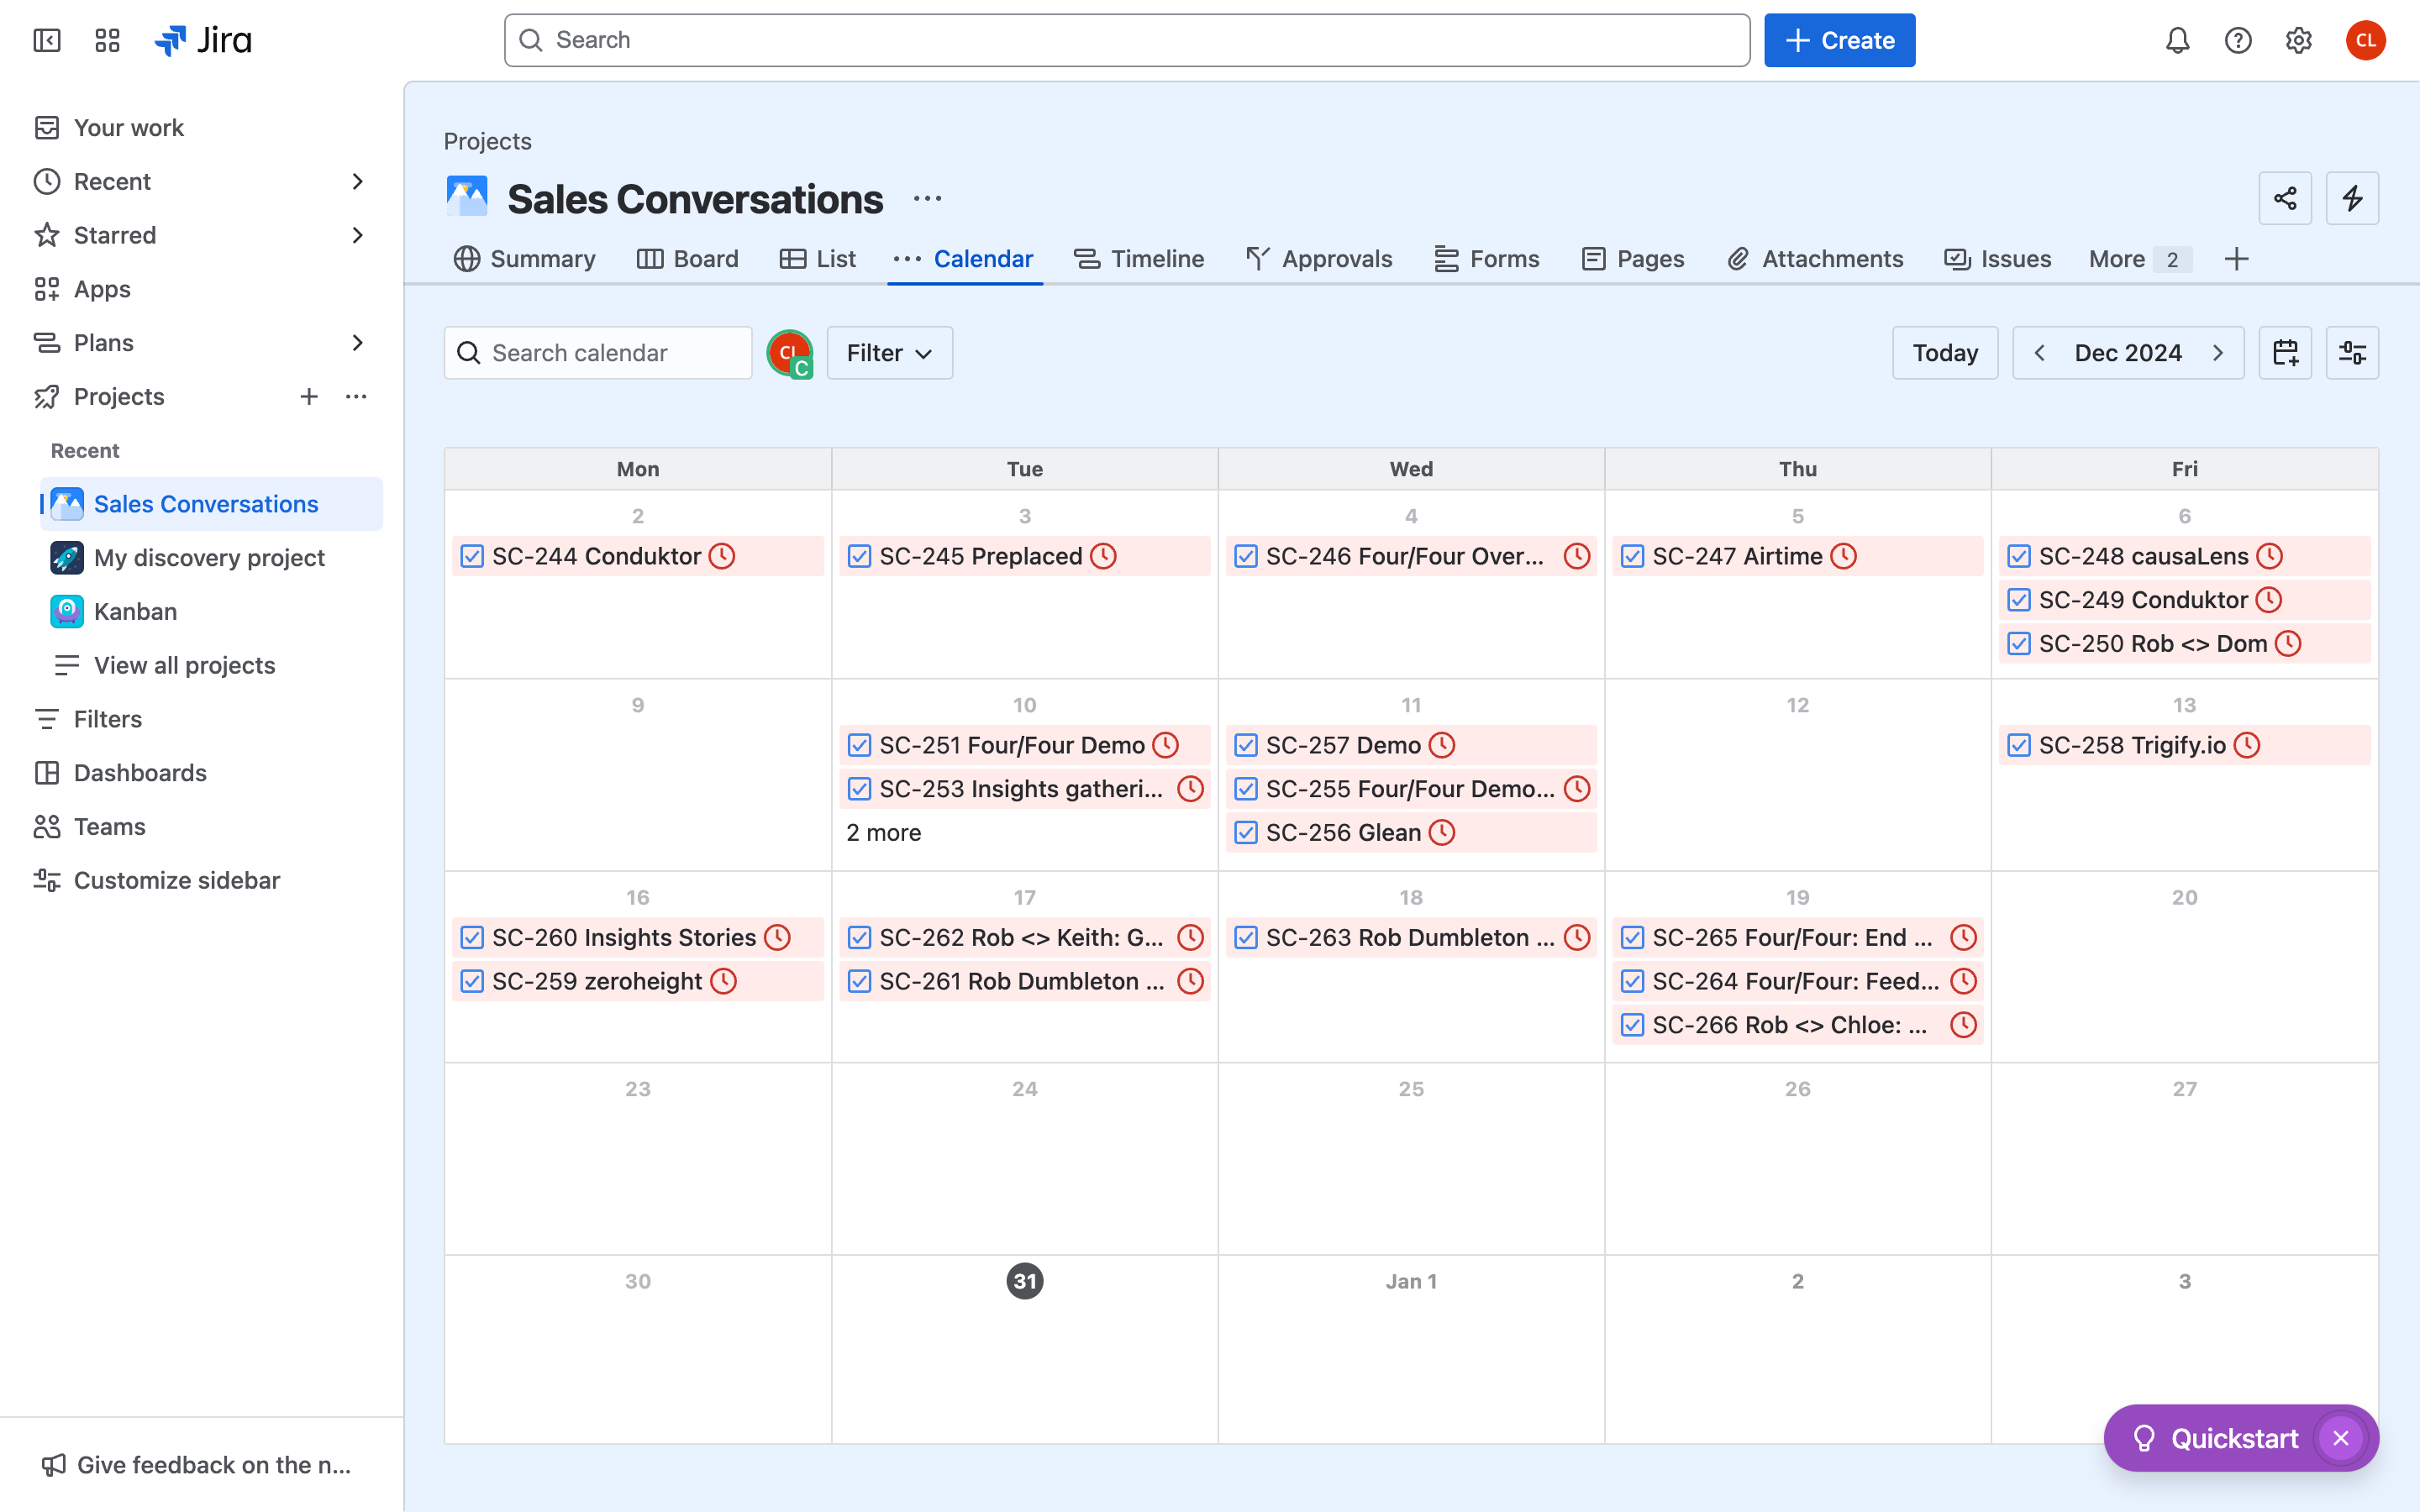Open the Filter dropdown
Screen dimensions: 2420x1512
889,353
